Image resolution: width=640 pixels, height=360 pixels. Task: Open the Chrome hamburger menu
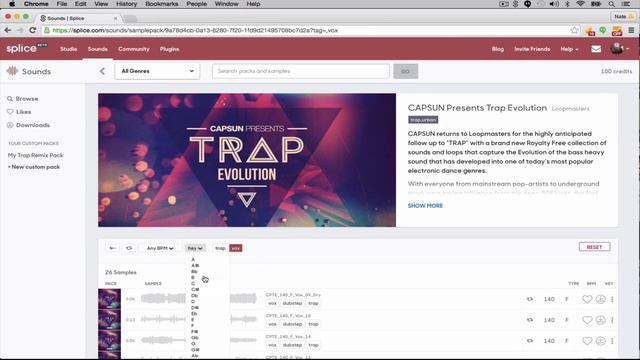(631, 30)
